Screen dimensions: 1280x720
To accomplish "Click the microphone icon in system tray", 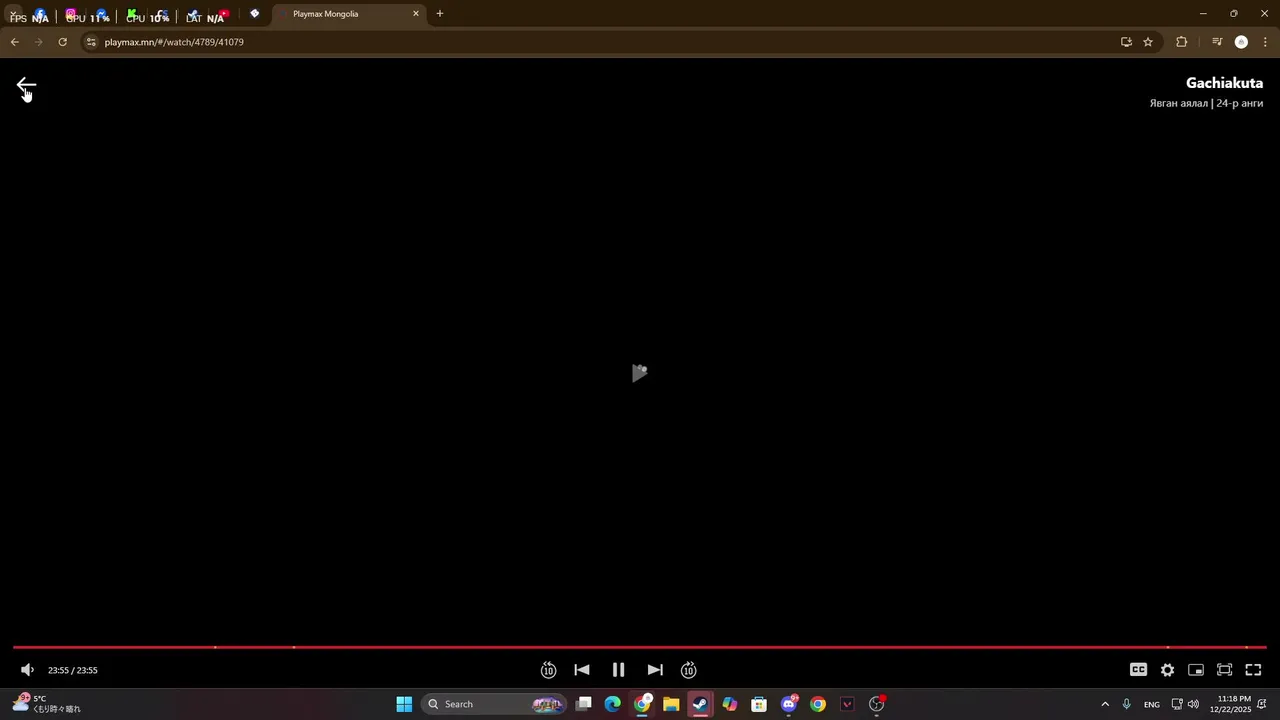I will (1127, 704).
